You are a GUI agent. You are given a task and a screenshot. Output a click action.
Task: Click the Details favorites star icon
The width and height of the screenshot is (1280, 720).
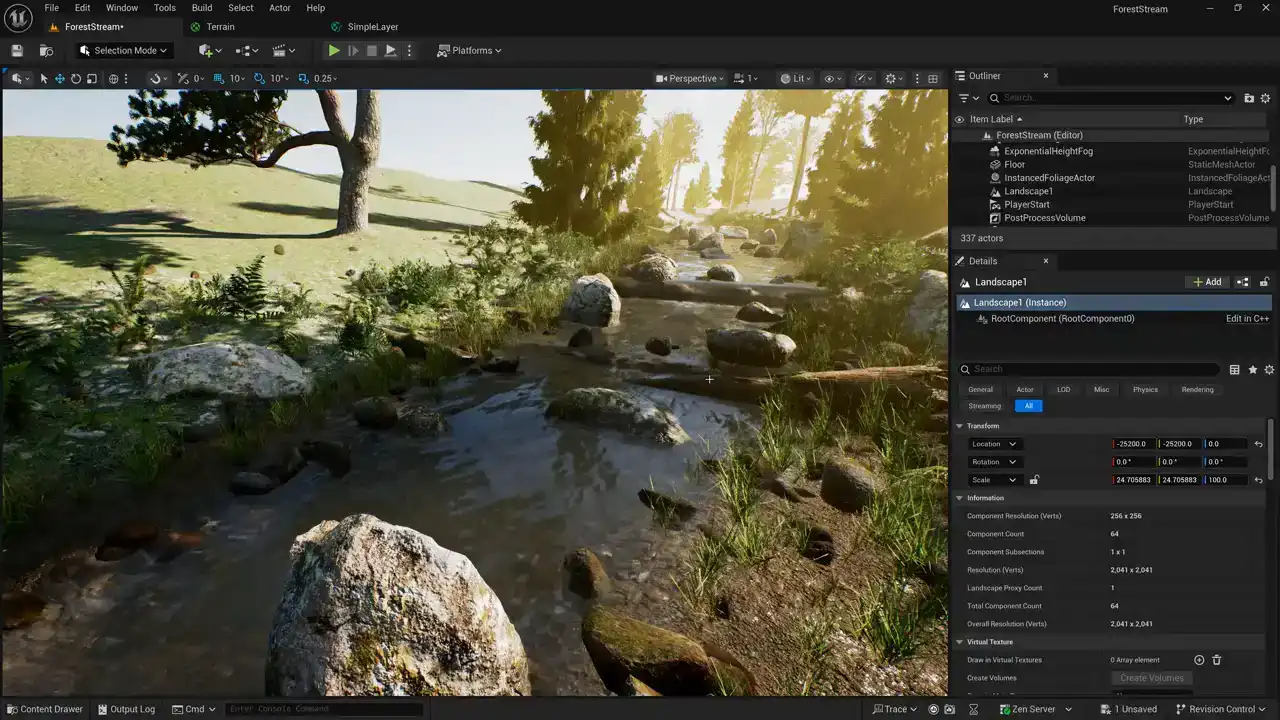point(1252,370)
